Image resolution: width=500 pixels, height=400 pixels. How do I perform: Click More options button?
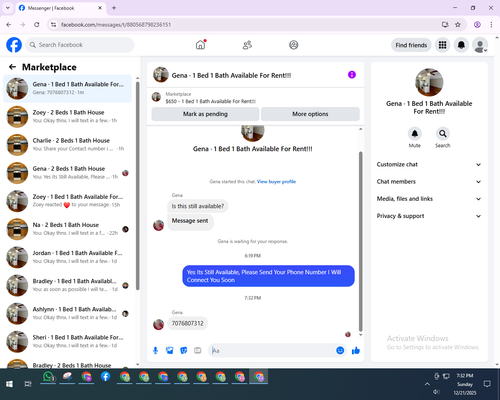click(310, 114)
